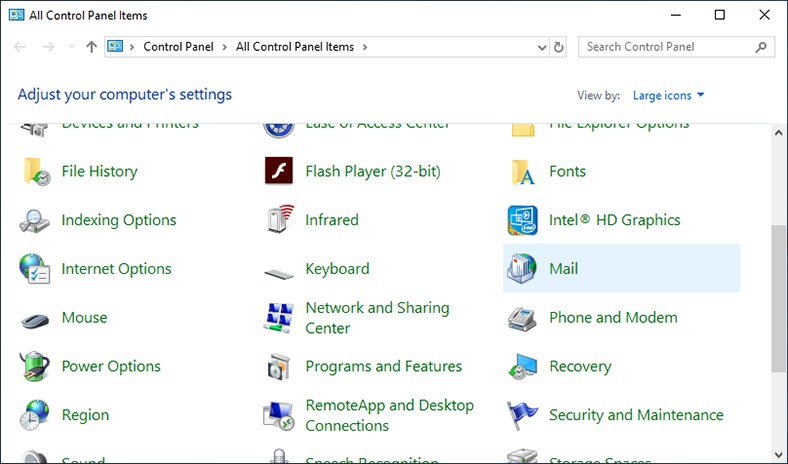The height and width of the screenshot is (464, 788).
Task: Open the Intel HD Graphics link
Action: [615, 220]
